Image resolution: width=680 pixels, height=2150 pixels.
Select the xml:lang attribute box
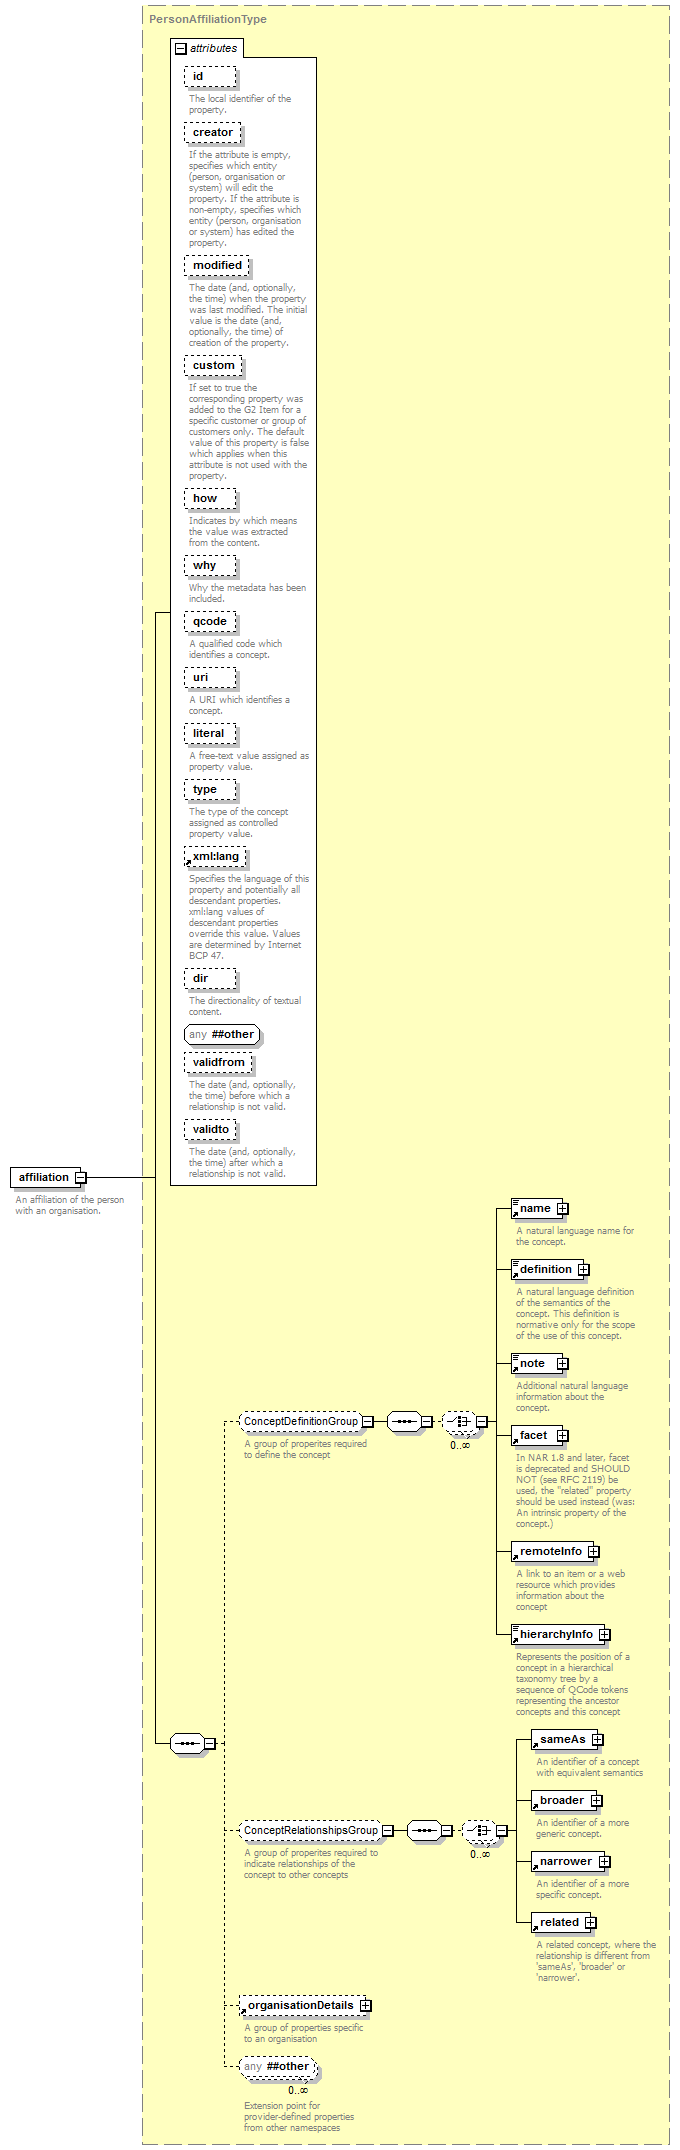215,857
